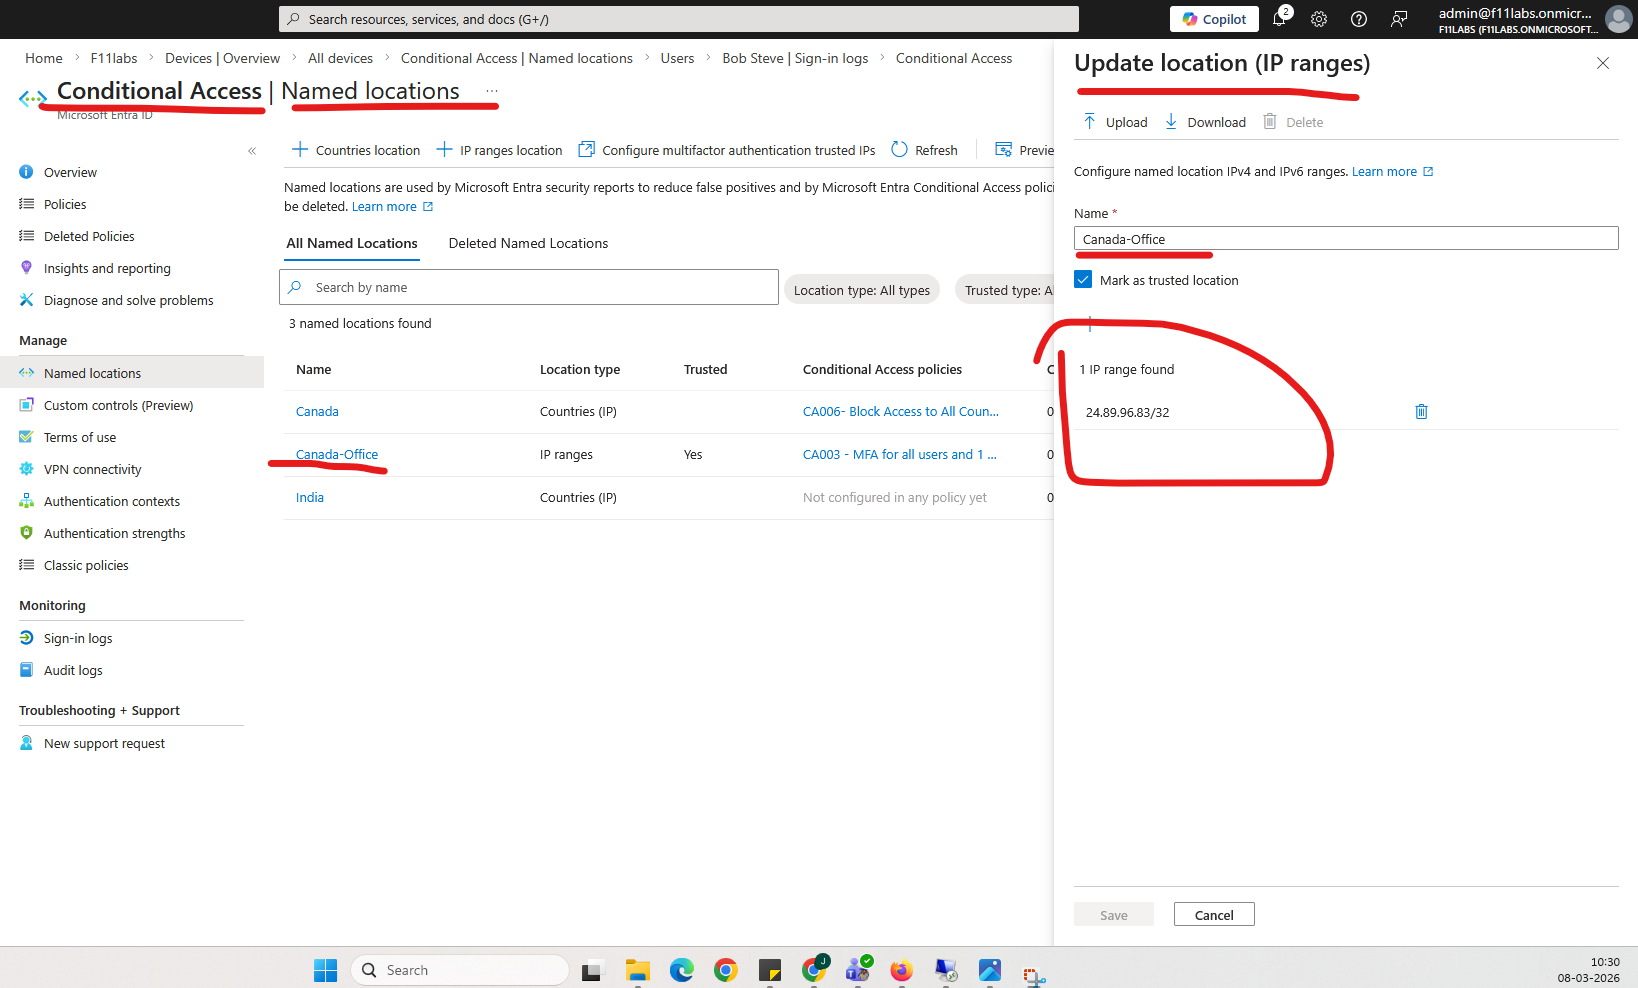1638x988 pixels.
Task: Click Refresh in the command bar
Action: coord(924,150)
